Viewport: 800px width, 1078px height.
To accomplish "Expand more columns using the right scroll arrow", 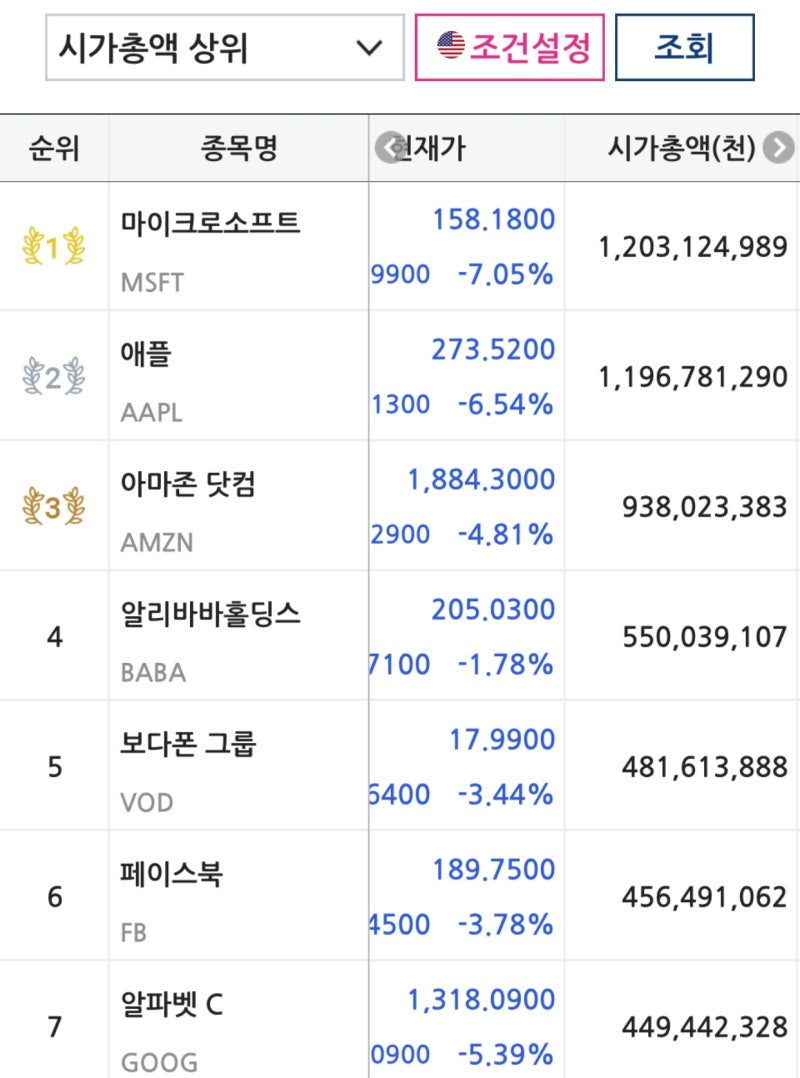I will pos(778,148).
